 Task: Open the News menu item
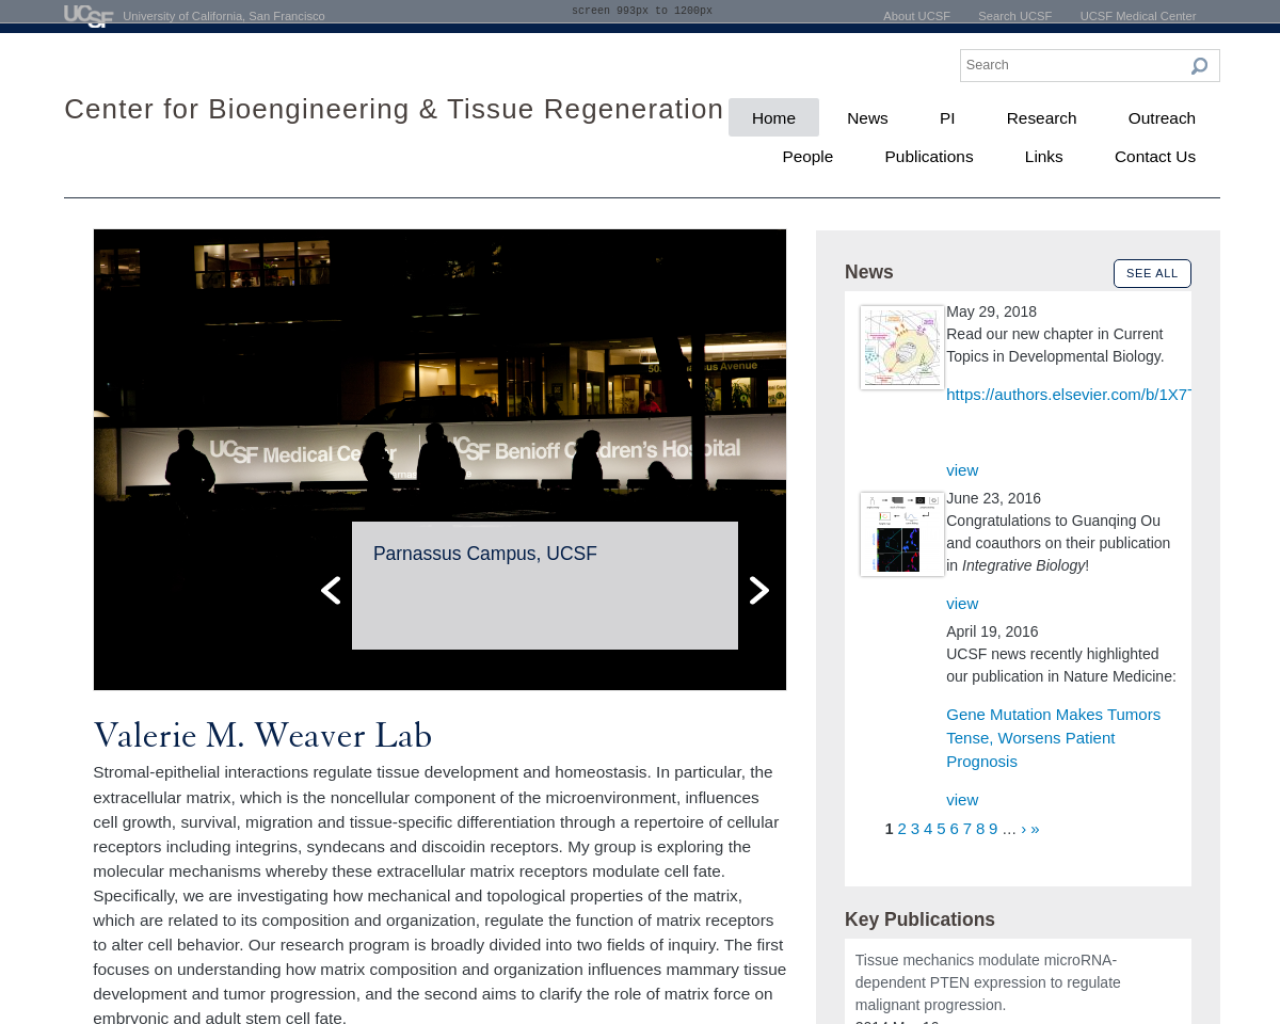coord(867,118)
